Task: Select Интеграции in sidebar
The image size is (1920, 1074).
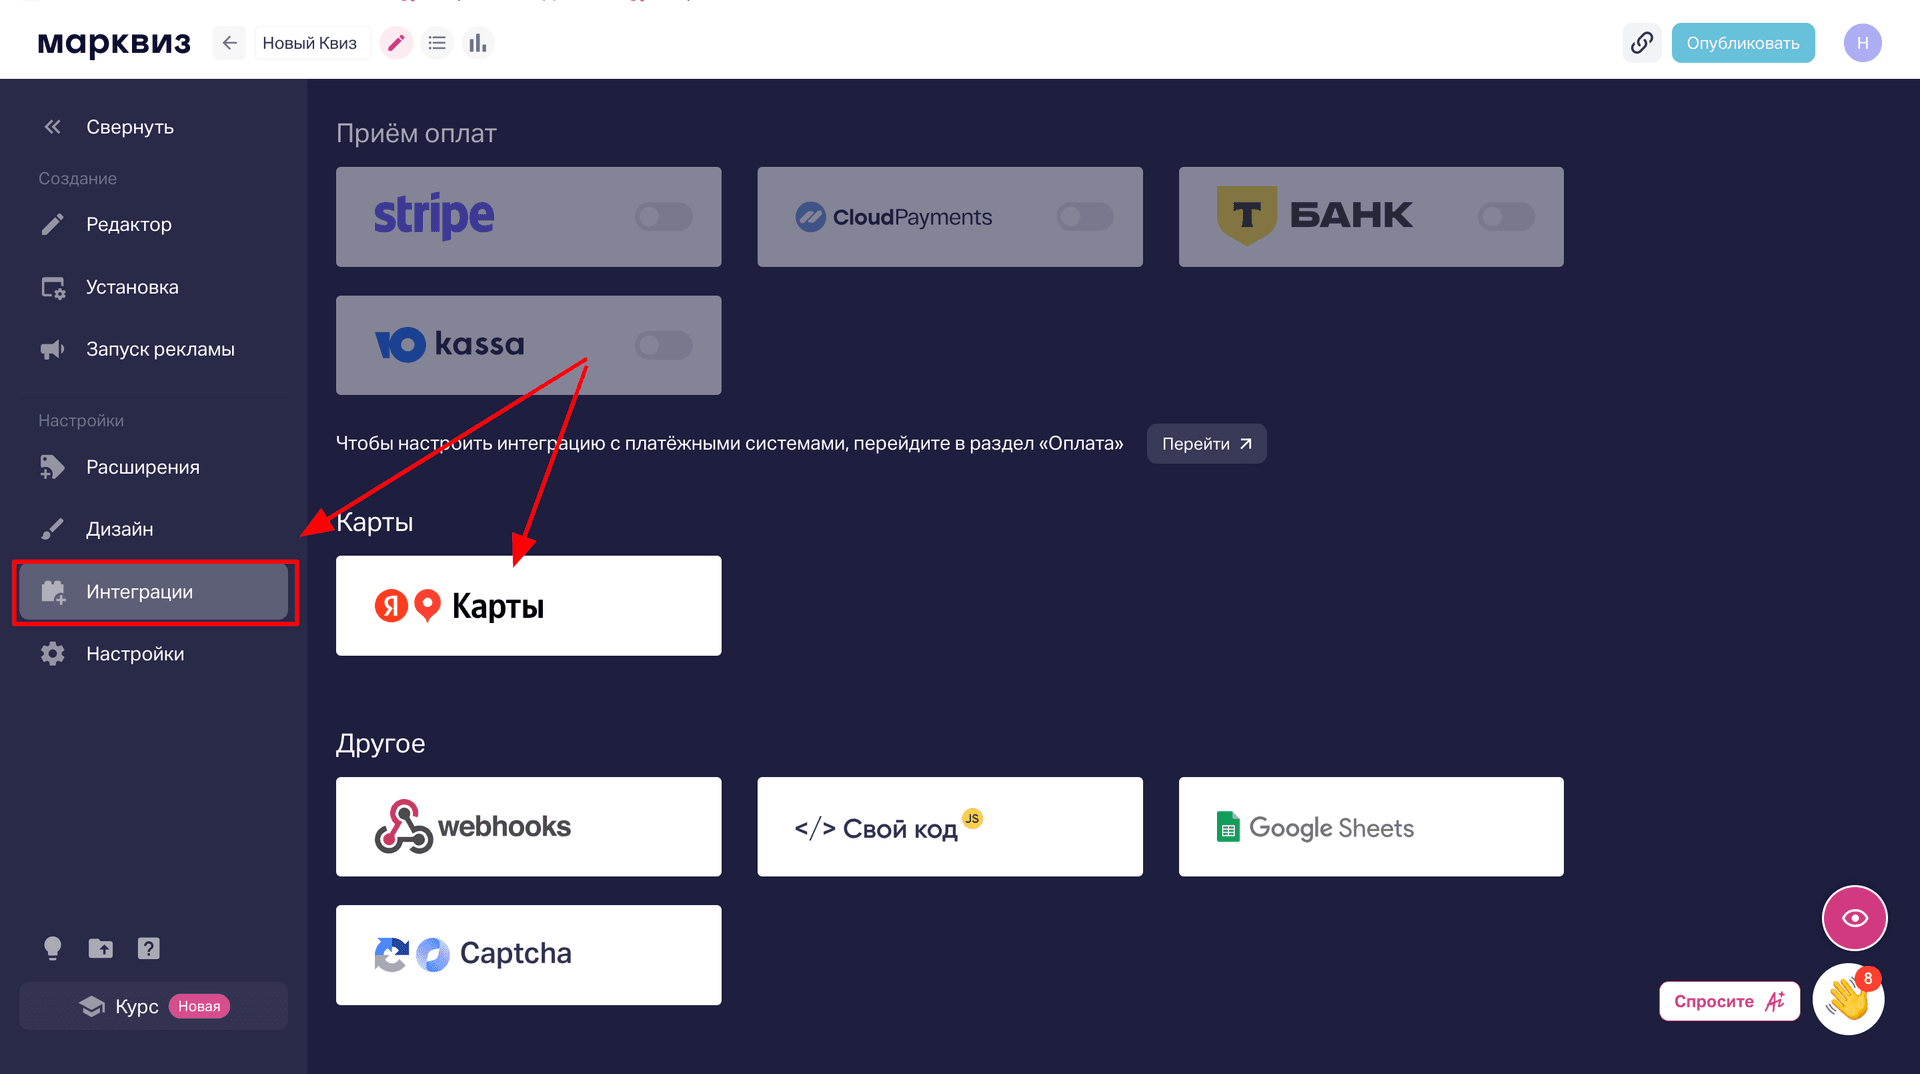Action: click(x=153, y=592)
